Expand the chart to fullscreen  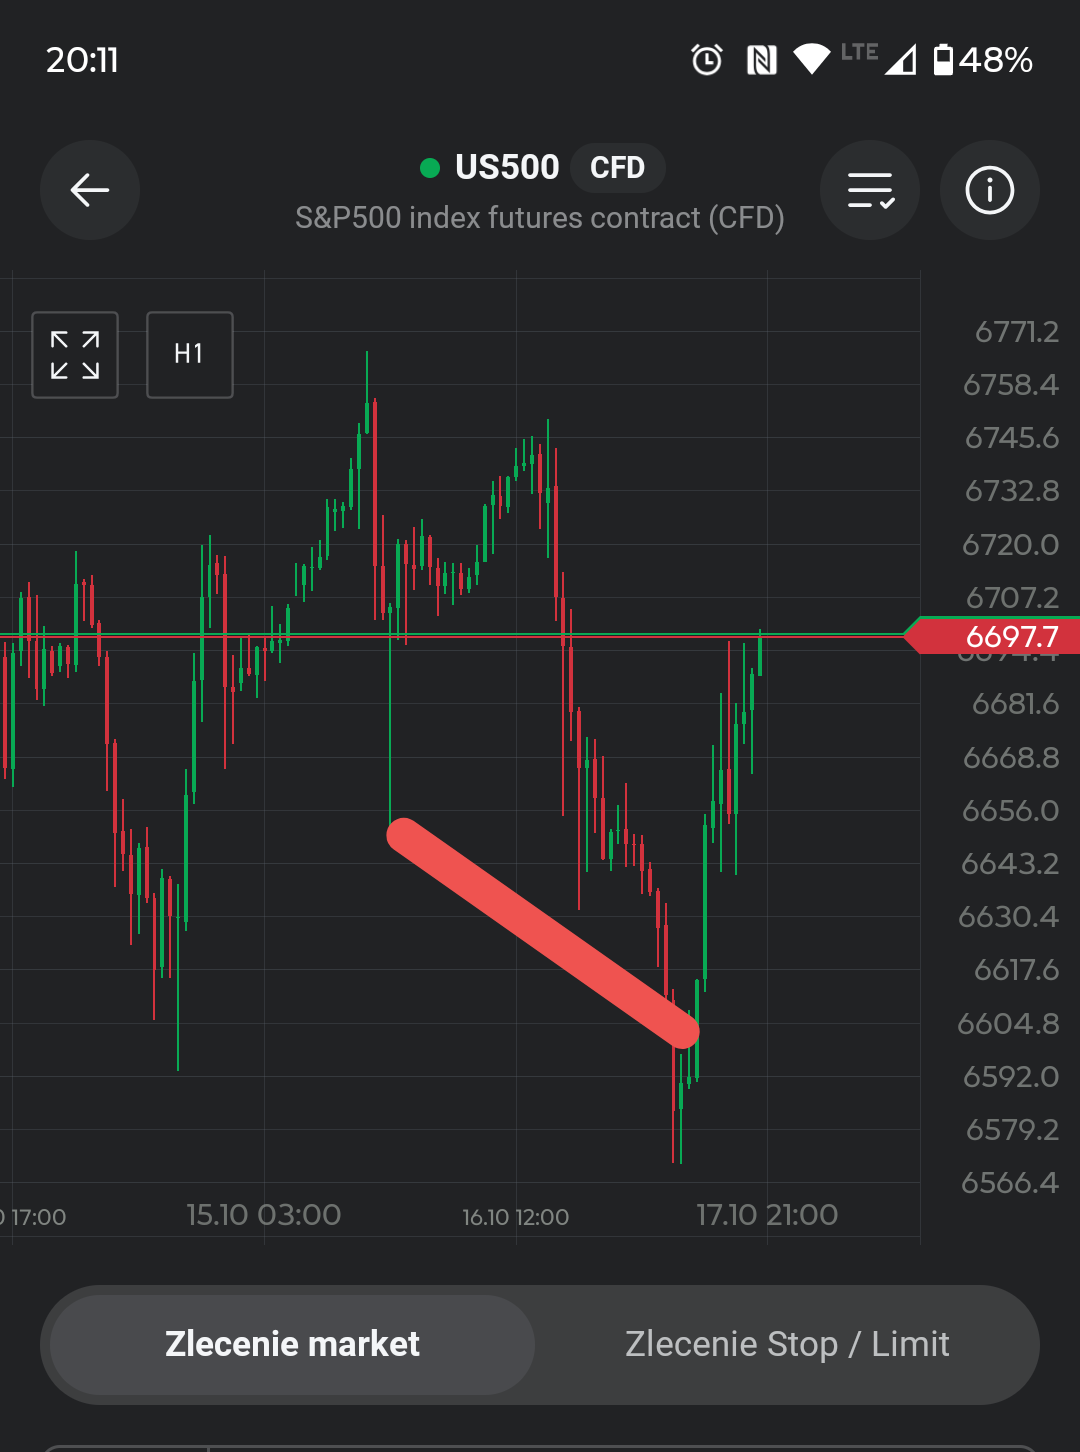point(75,355)
